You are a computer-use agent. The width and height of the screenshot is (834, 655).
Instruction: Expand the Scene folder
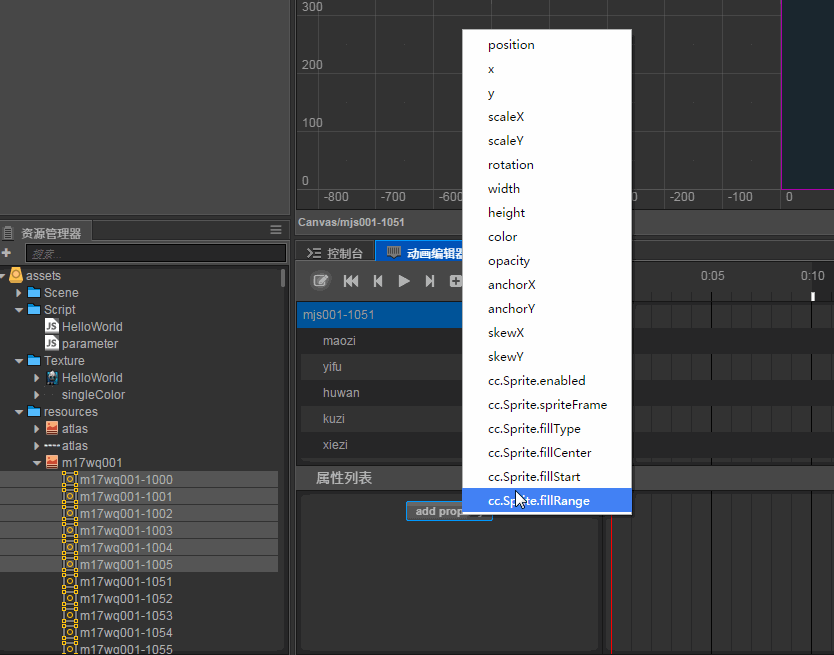19,293
